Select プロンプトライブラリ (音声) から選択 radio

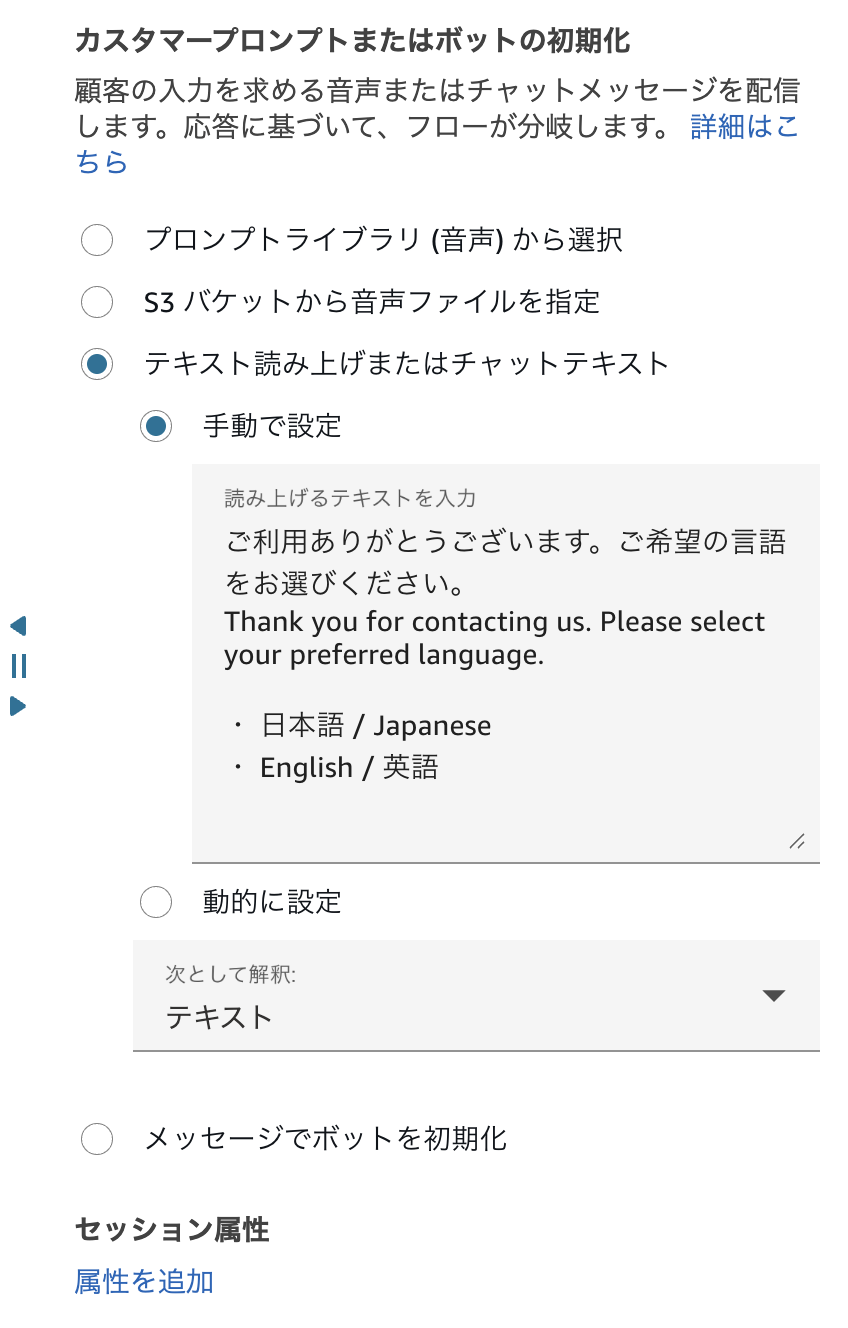click(97, 240)
